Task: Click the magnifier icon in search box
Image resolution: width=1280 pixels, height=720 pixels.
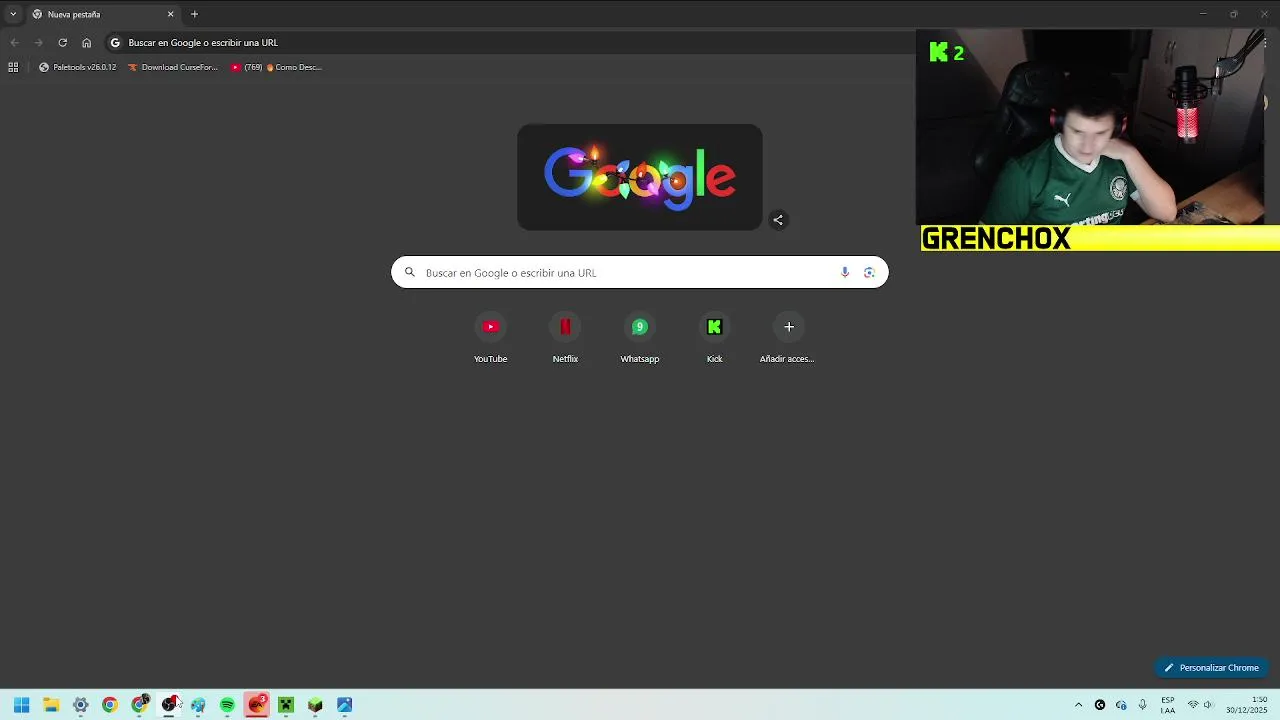Action: point(409,272)
